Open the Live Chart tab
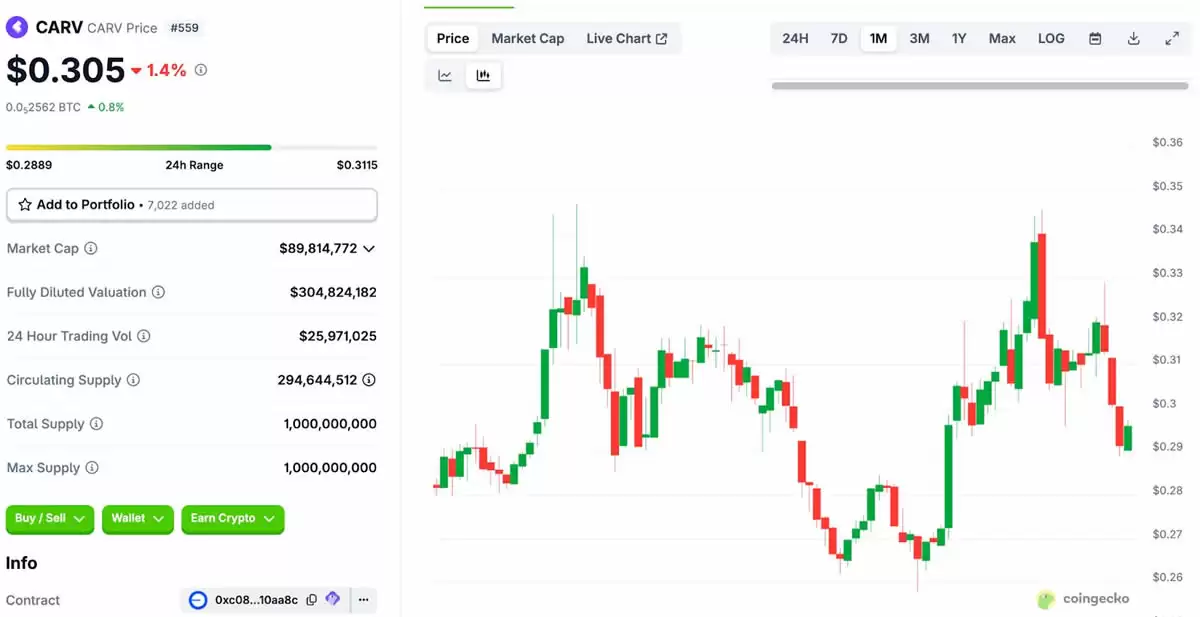 [x=620, y=38]
